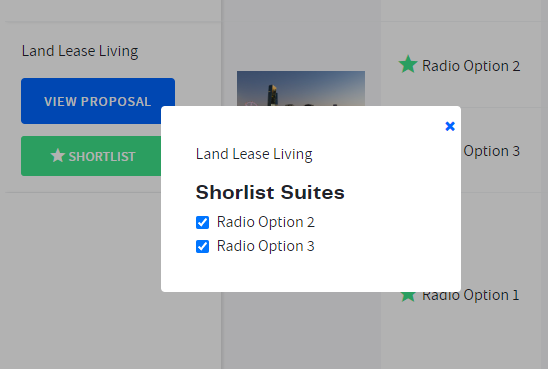Uncheck the Radio Option 3 checkbox
Screen dimensions: 548x369
pyautogui.click(x=202, y=246)
